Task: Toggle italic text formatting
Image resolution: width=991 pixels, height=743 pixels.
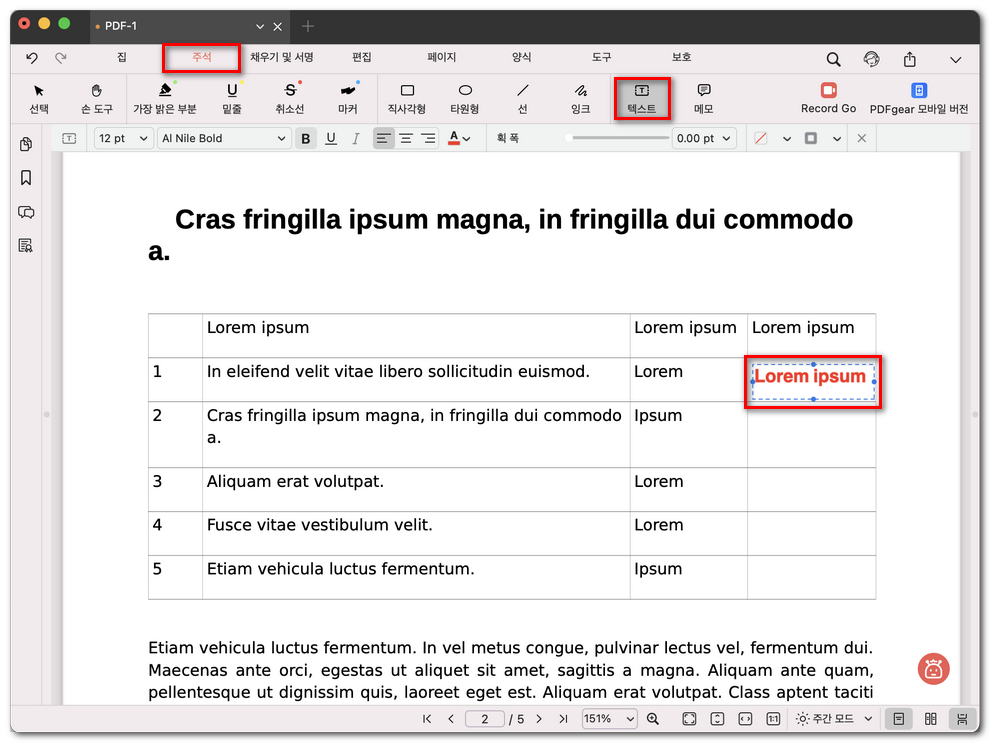Action: point(355,139)
